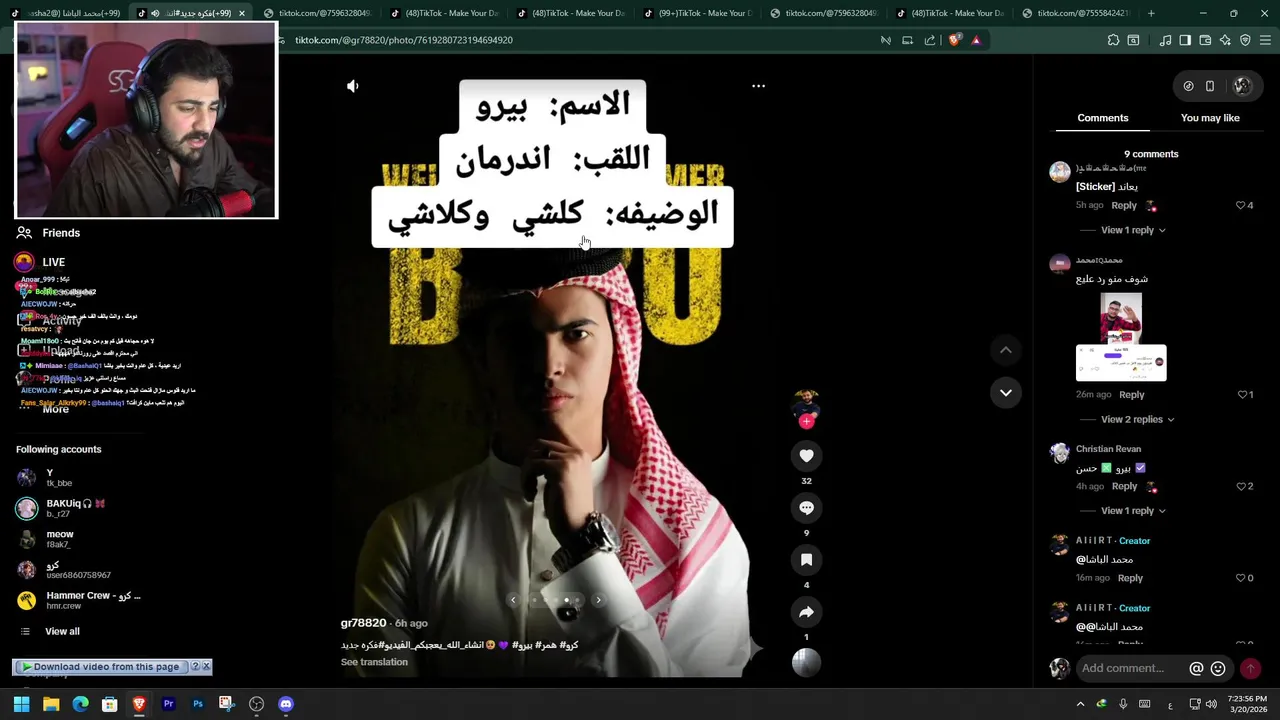This screenshot has height=720, width=1280.
Task: Share this page from the address bar
Action: pyautogui.click(x=930, y=40)
